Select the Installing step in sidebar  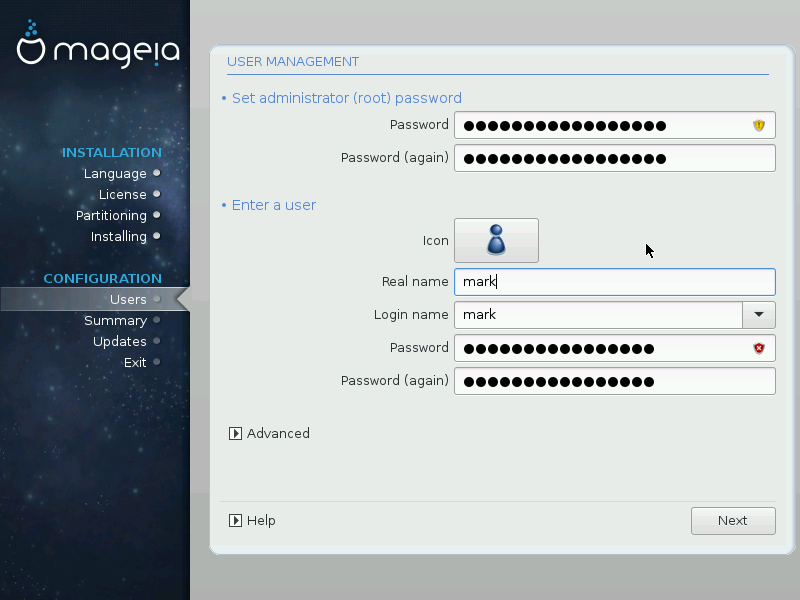[x=118, y=237]
